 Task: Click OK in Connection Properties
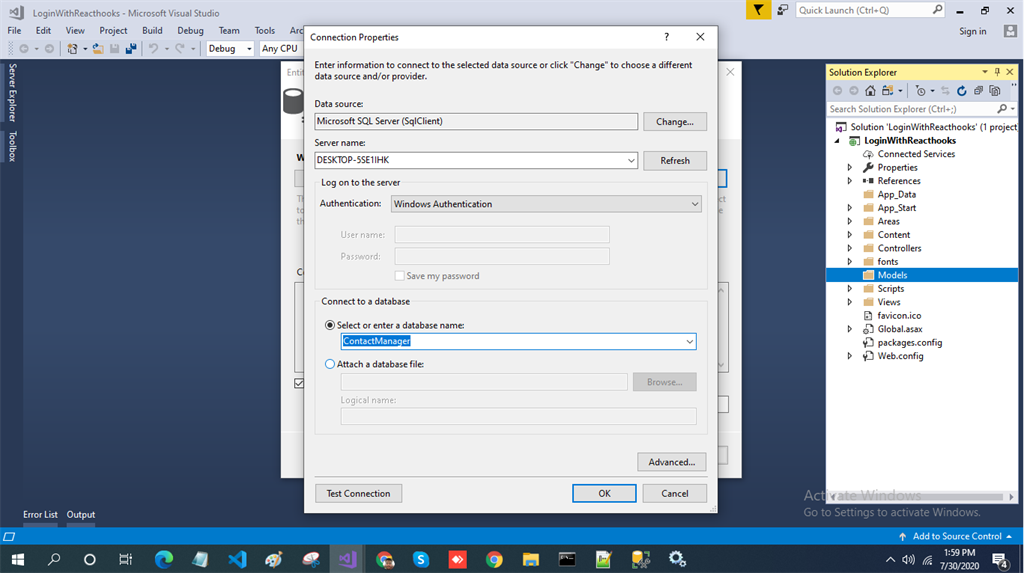[x=604, y=493]
